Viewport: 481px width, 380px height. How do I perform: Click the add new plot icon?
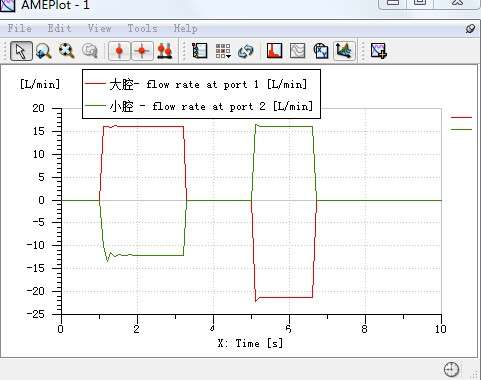(379, 51)
